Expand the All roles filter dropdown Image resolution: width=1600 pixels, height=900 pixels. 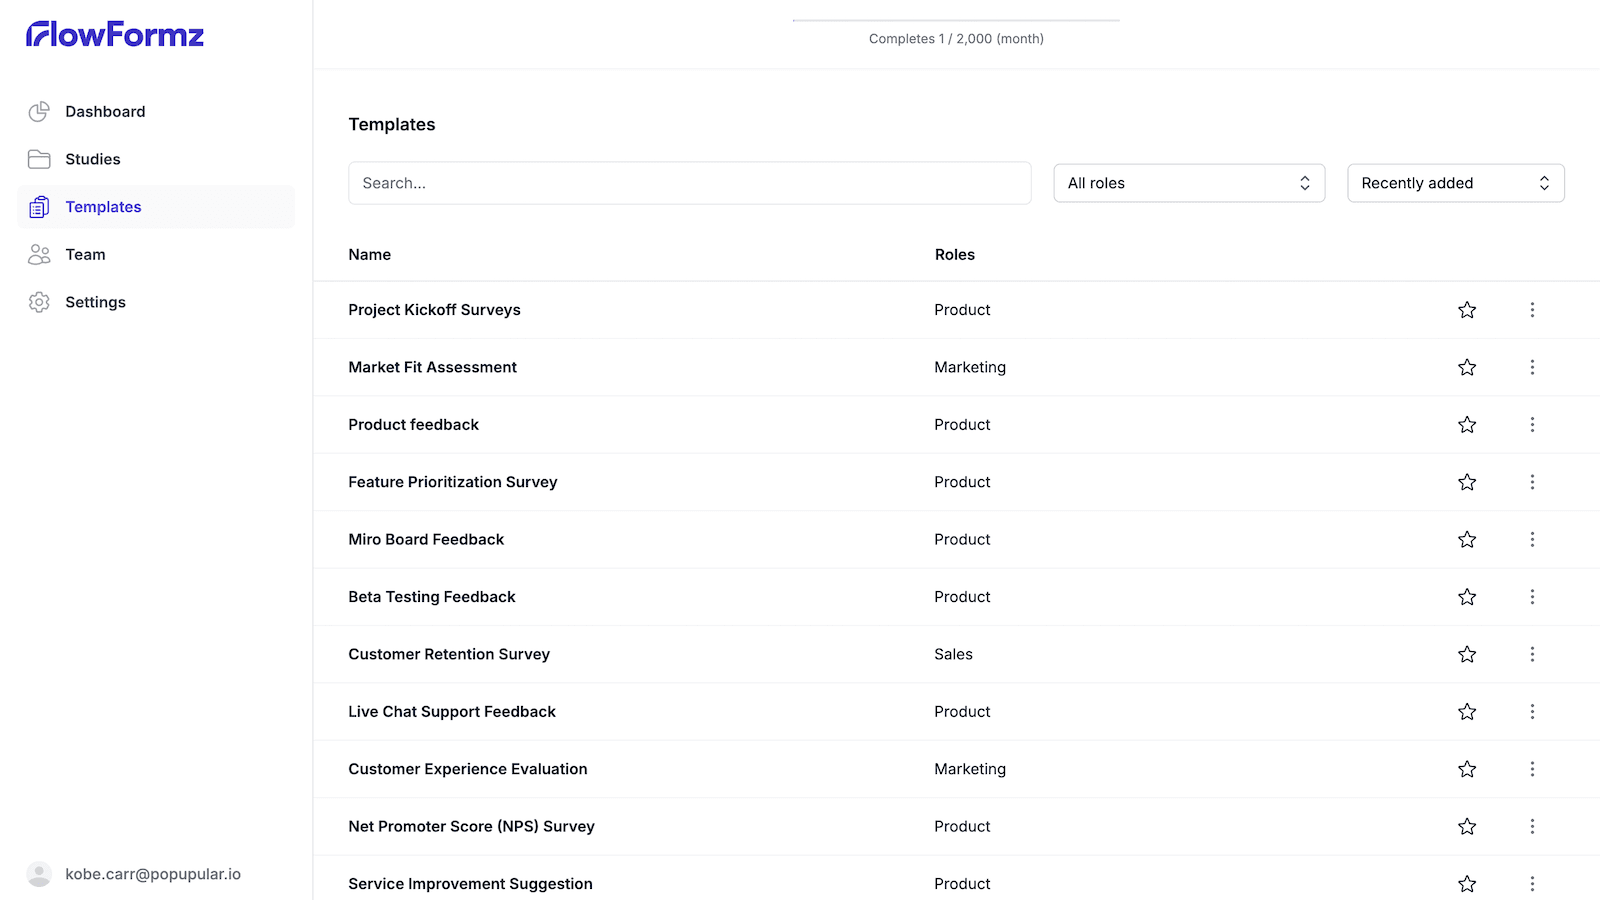coord(1188,183)
